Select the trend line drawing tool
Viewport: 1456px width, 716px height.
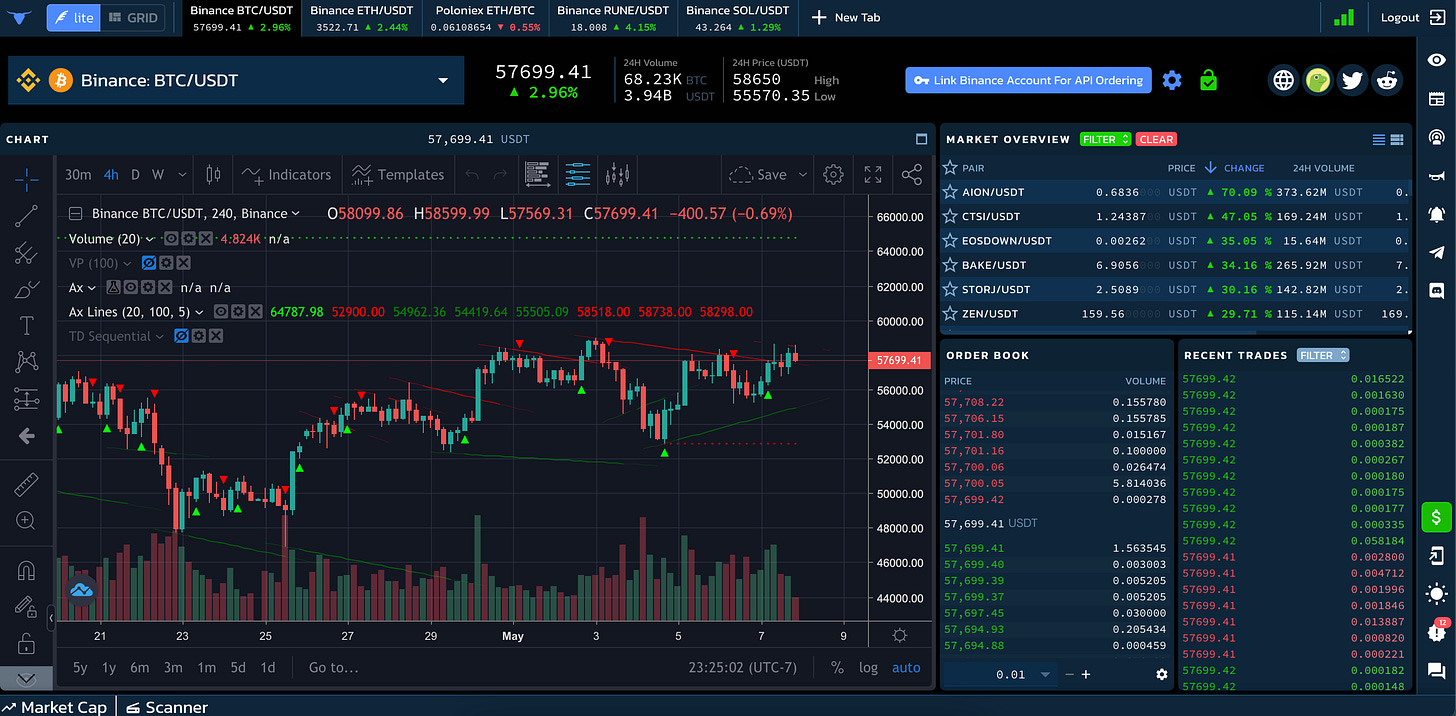[26, 216]
